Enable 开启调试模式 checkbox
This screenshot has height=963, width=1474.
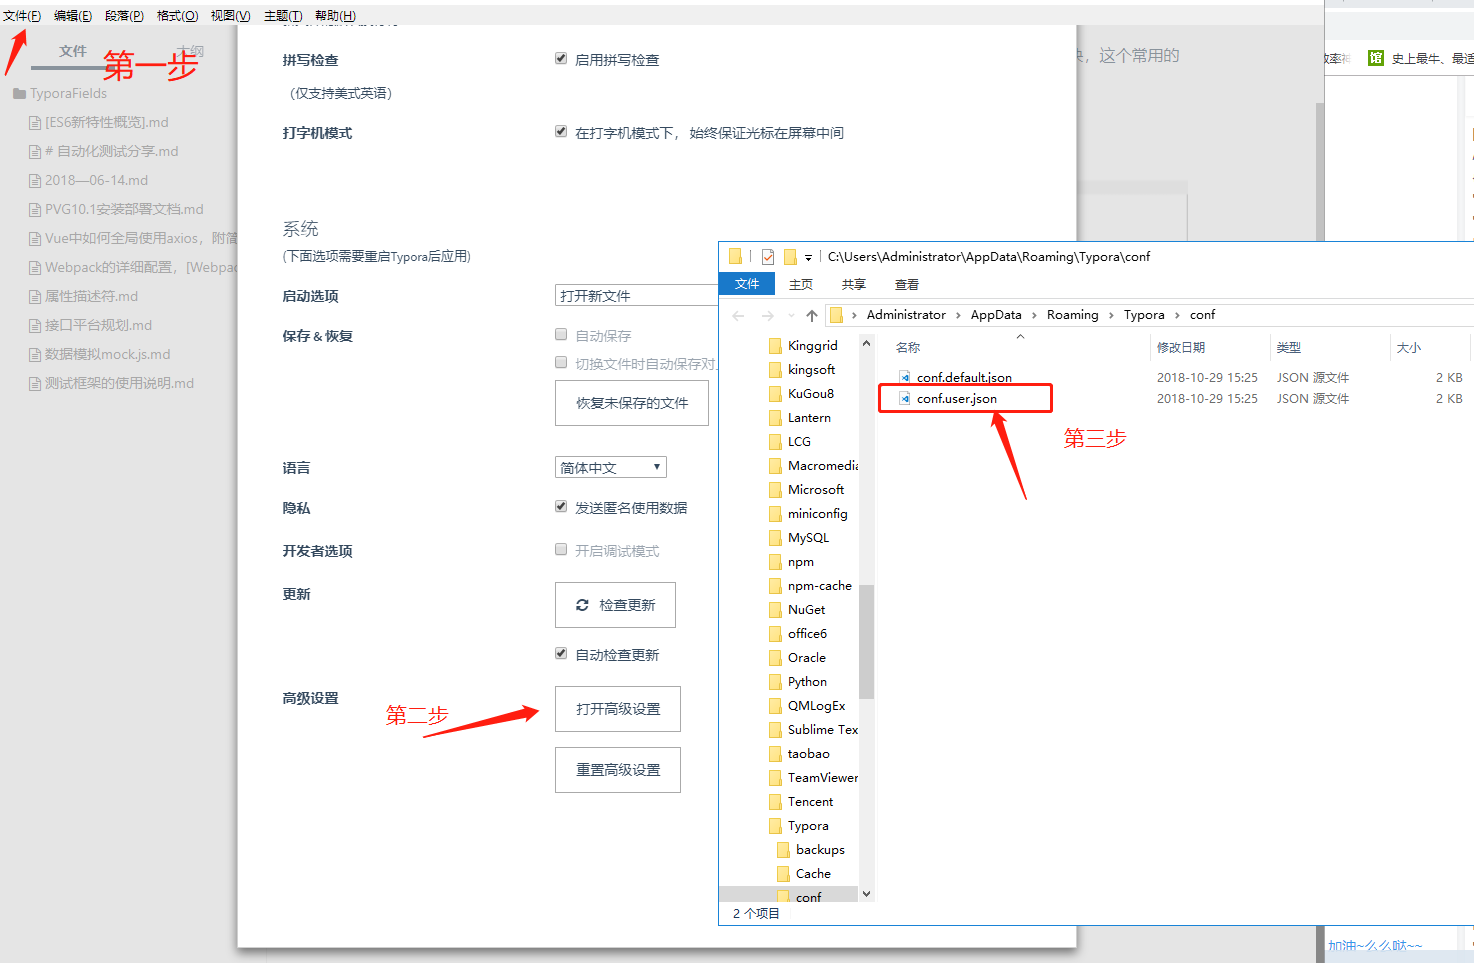coord(561,549)
